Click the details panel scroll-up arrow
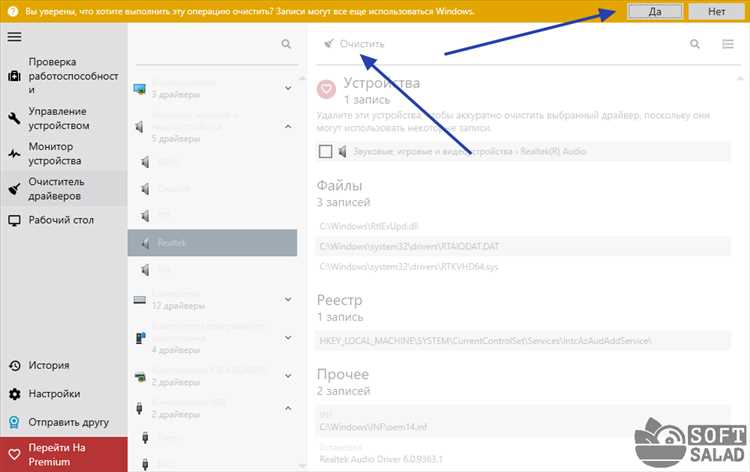750x472 pixels. [x=740, y=78]
